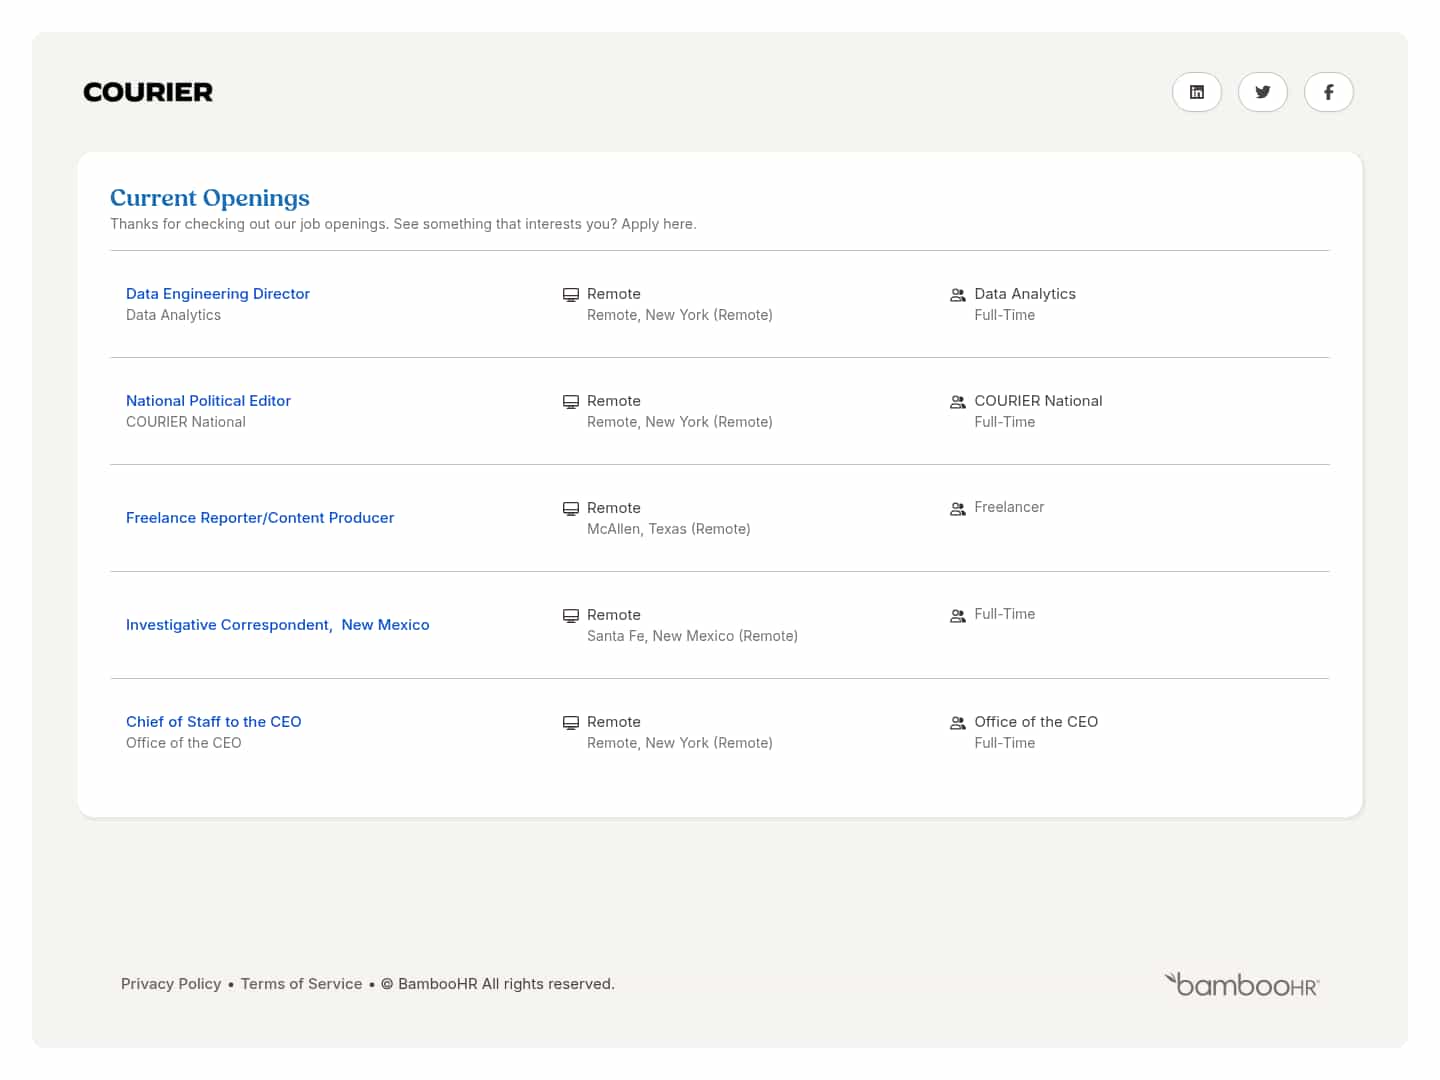Image resolution: width=1440 pixels, height=1080 pixels.
Task: Click people icon in Investigative Correspondent row
Action: pyautogui.click(x=958, y=616)
